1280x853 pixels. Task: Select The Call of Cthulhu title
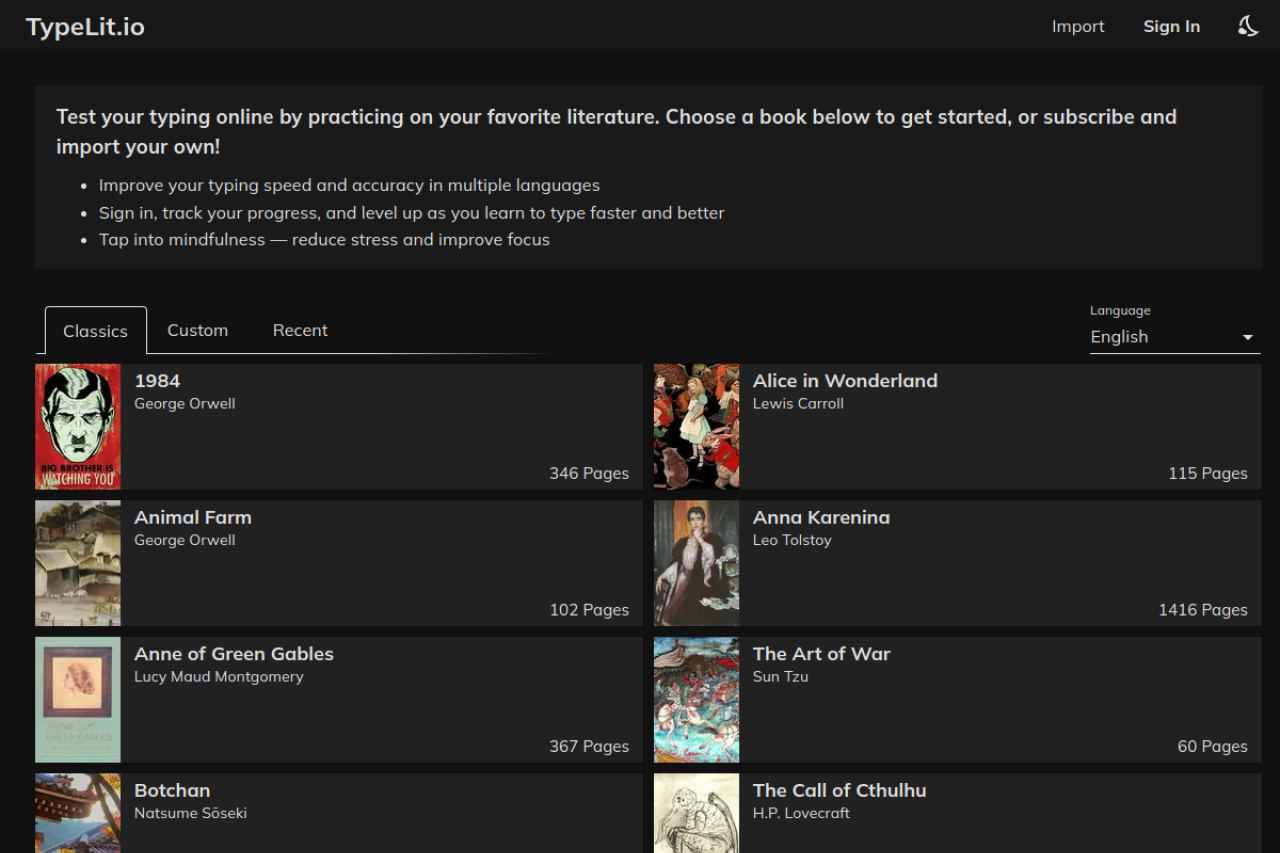[x=839, y=791]
